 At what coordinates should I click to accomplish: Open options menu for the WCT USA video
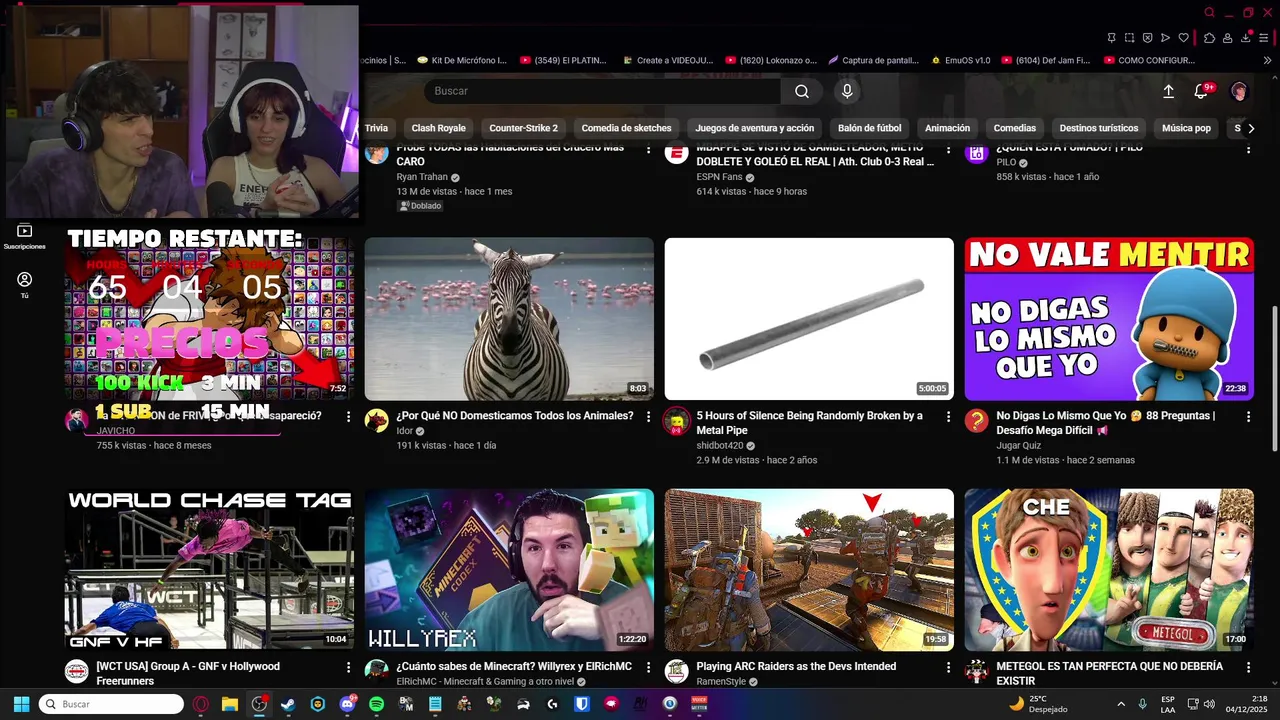coord(348,667)
